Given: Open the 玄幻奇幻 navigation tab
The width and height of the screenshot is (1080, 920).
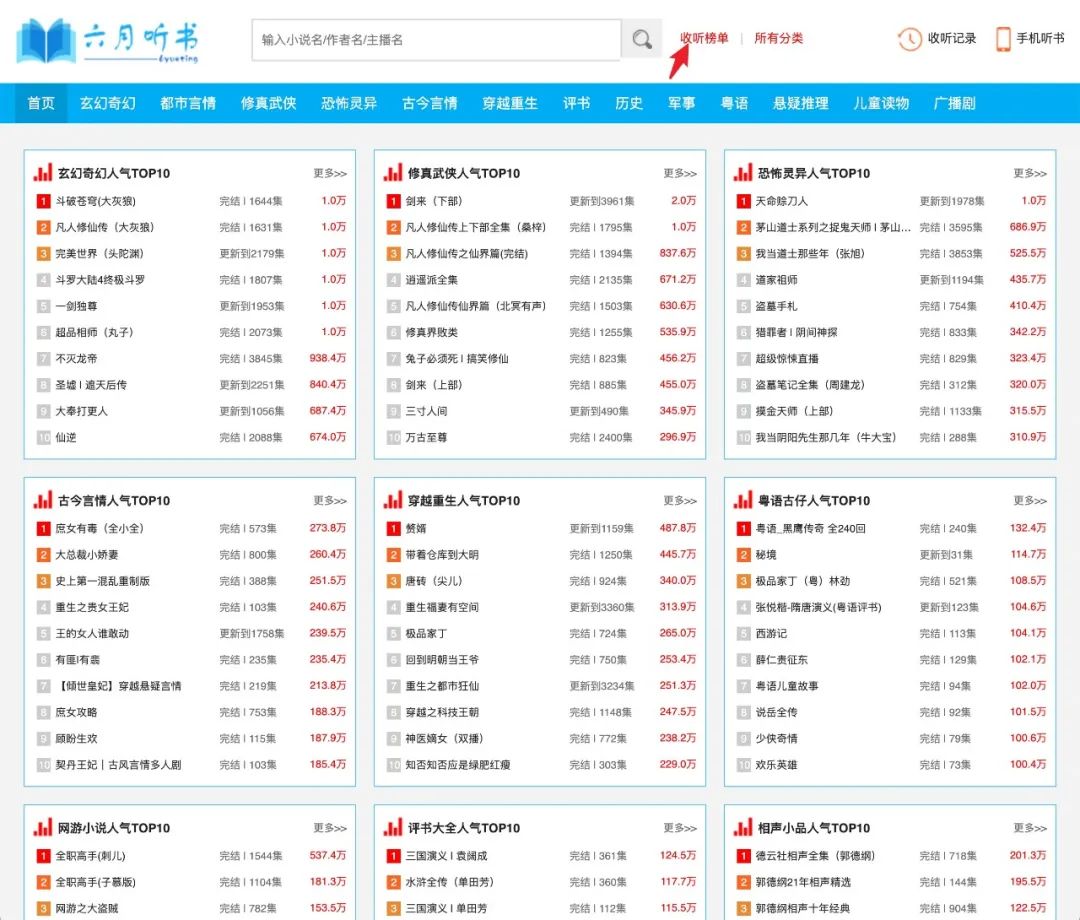Looking at the screenshot, I should [x=107, y=103].
